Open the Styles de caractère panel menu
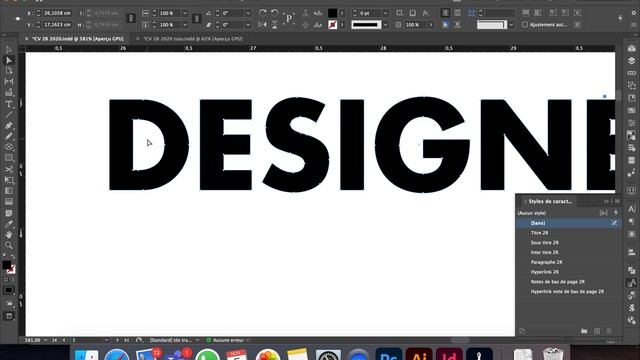This screenshot has height=360, width=640. [617, 201]
